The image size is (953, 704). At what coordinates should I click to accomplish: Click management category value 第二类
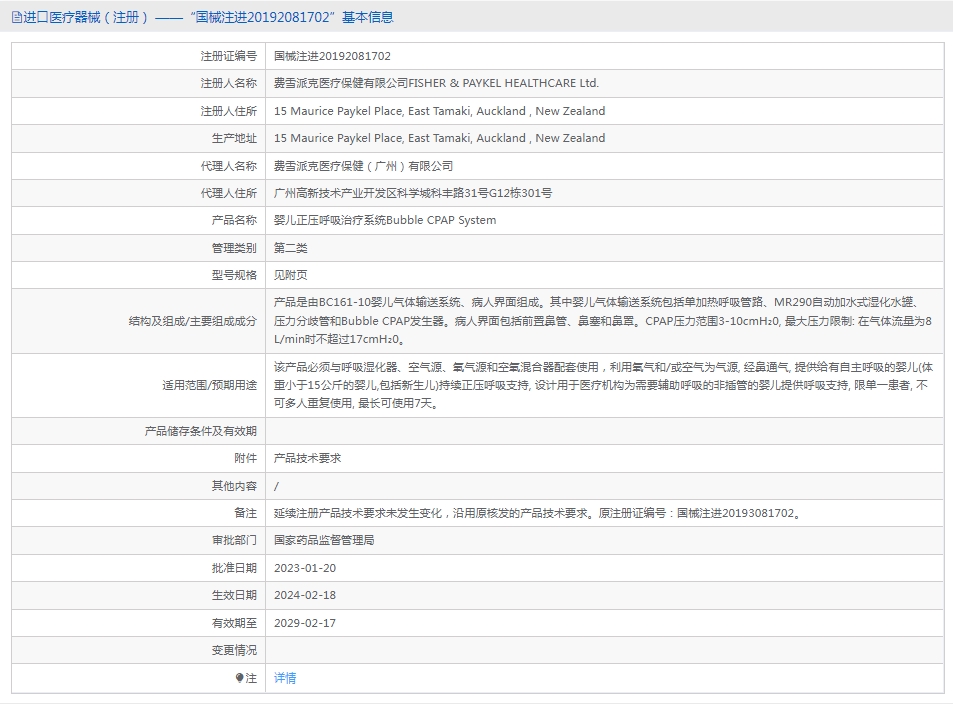pos(291,247)
